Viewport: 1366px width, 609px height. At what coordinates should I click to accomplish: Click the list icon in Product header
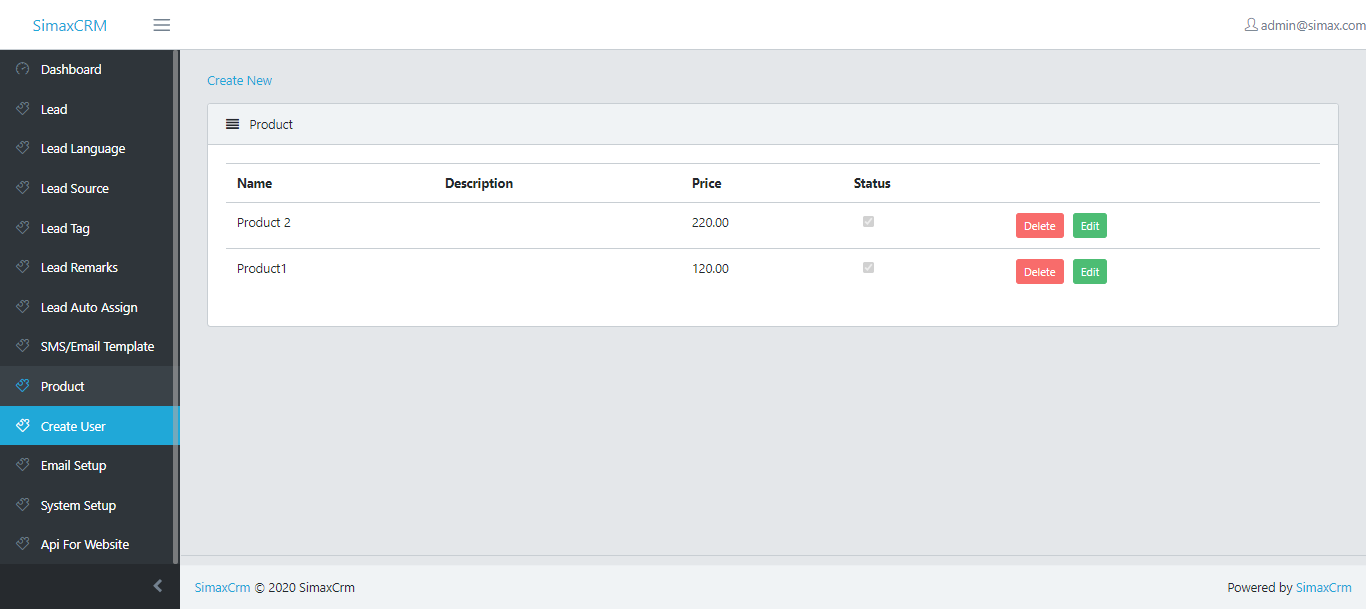click(232, 125)
